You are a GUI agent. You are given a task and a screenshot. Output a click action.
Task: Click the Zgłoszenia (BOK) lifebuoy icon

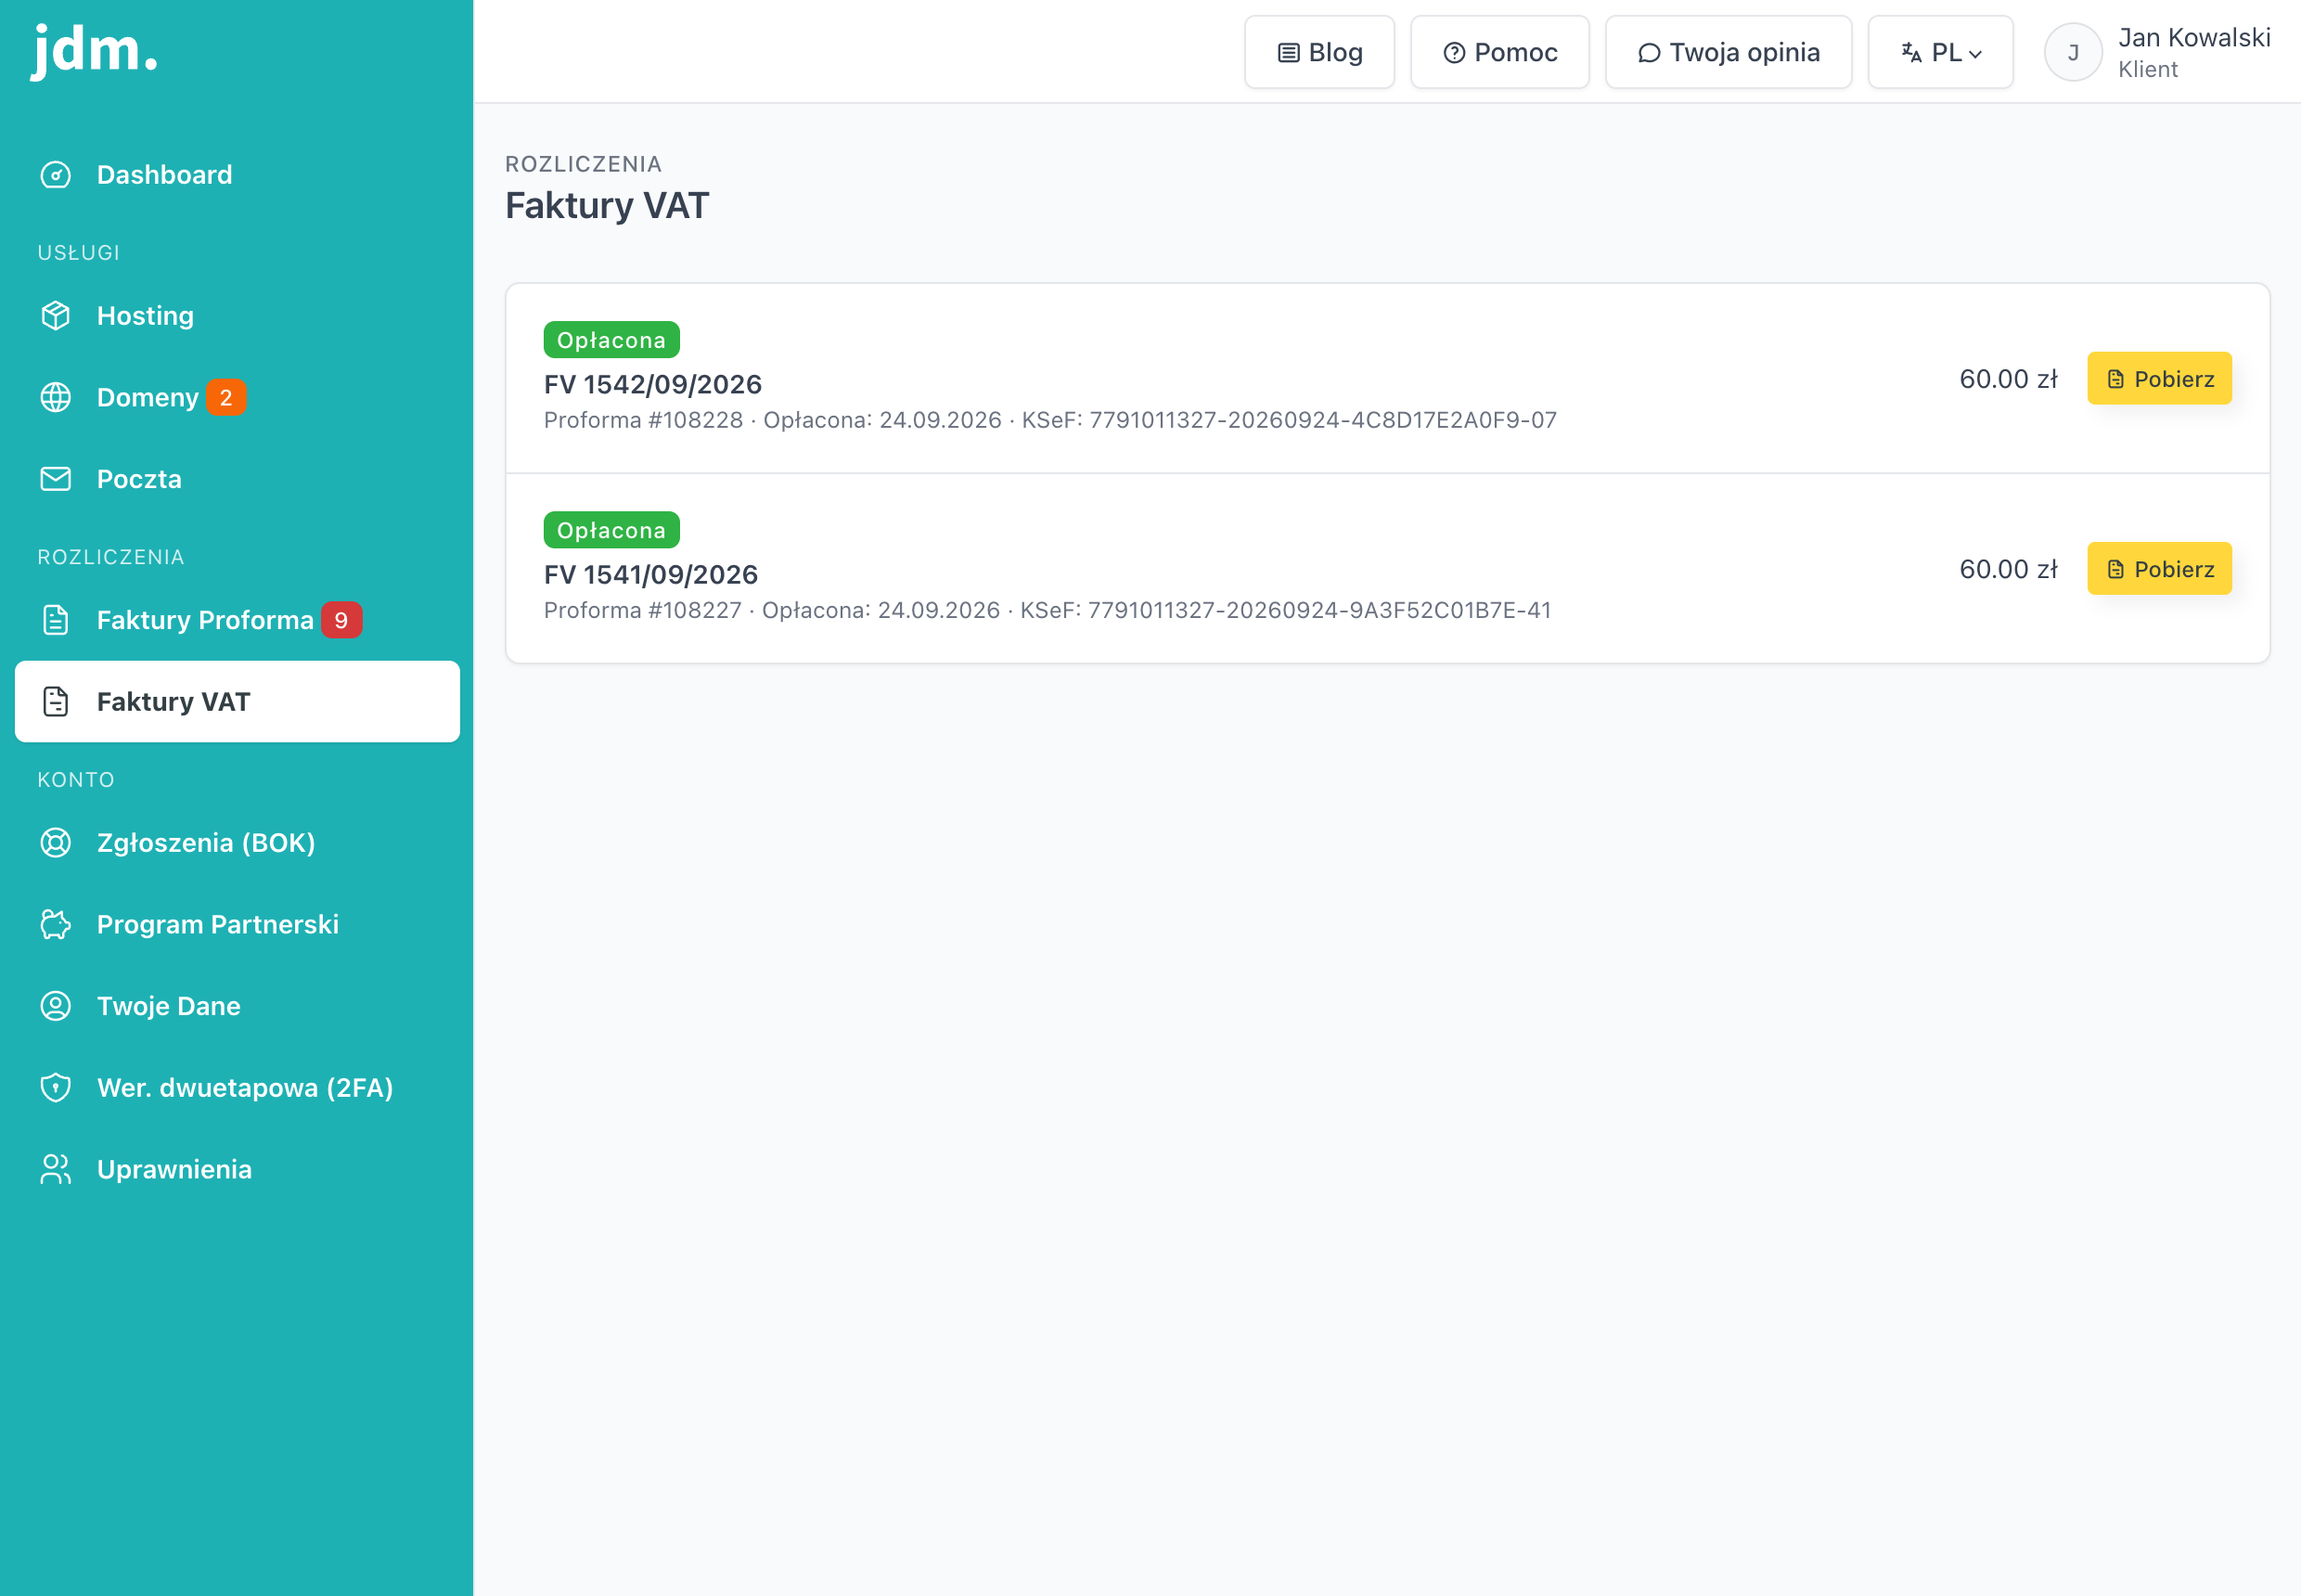point(56,843)
